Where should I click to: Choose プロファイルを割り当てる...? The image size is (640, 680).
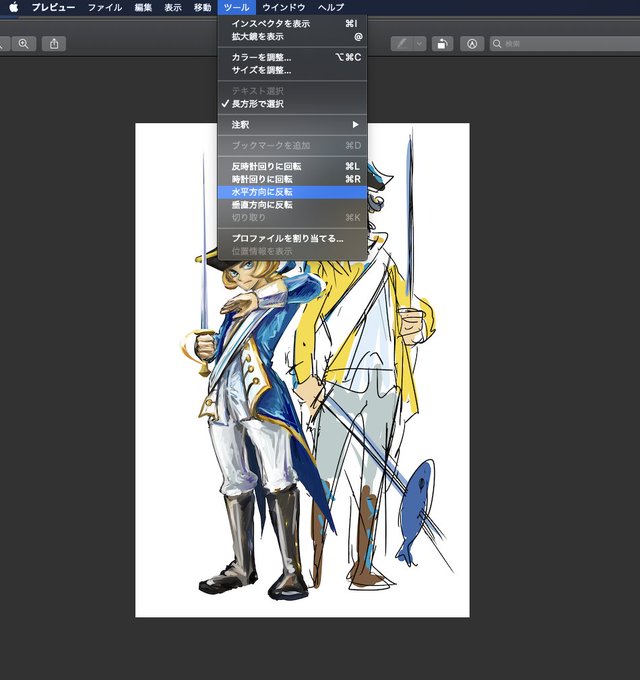292,239
